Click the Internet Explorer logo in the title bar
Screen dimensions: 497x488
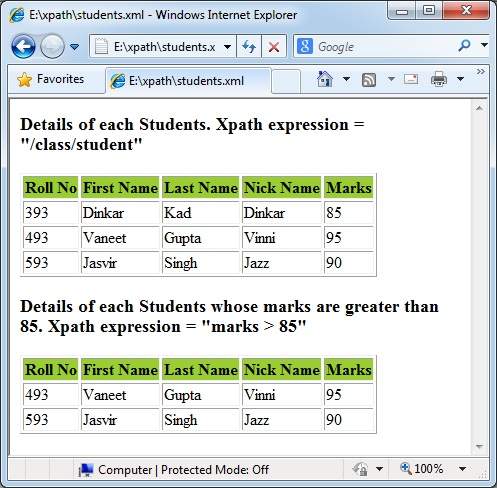coord(17,15)
